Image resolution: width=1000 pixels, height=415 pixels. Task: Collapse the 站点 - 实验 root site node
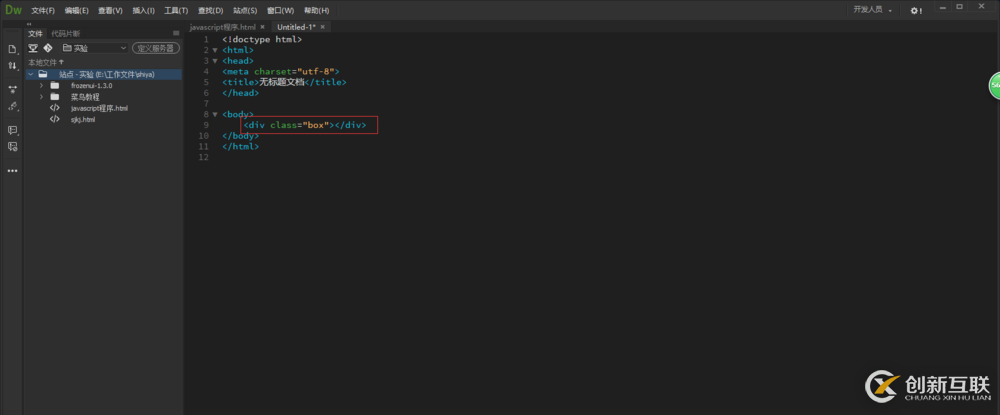click(x=30, y=74)
